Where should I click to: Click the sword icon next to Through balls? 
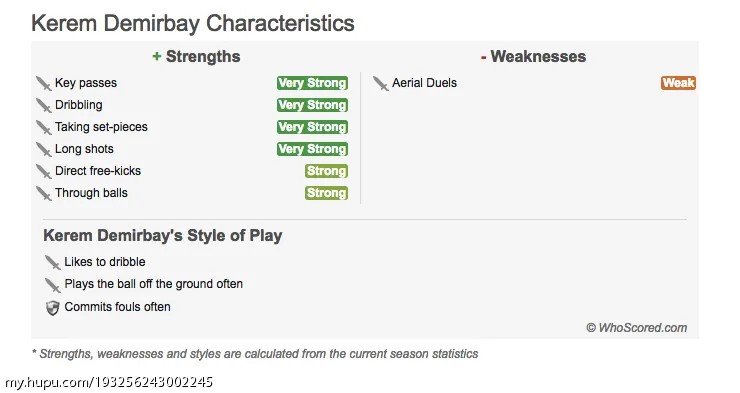[43, 193]
